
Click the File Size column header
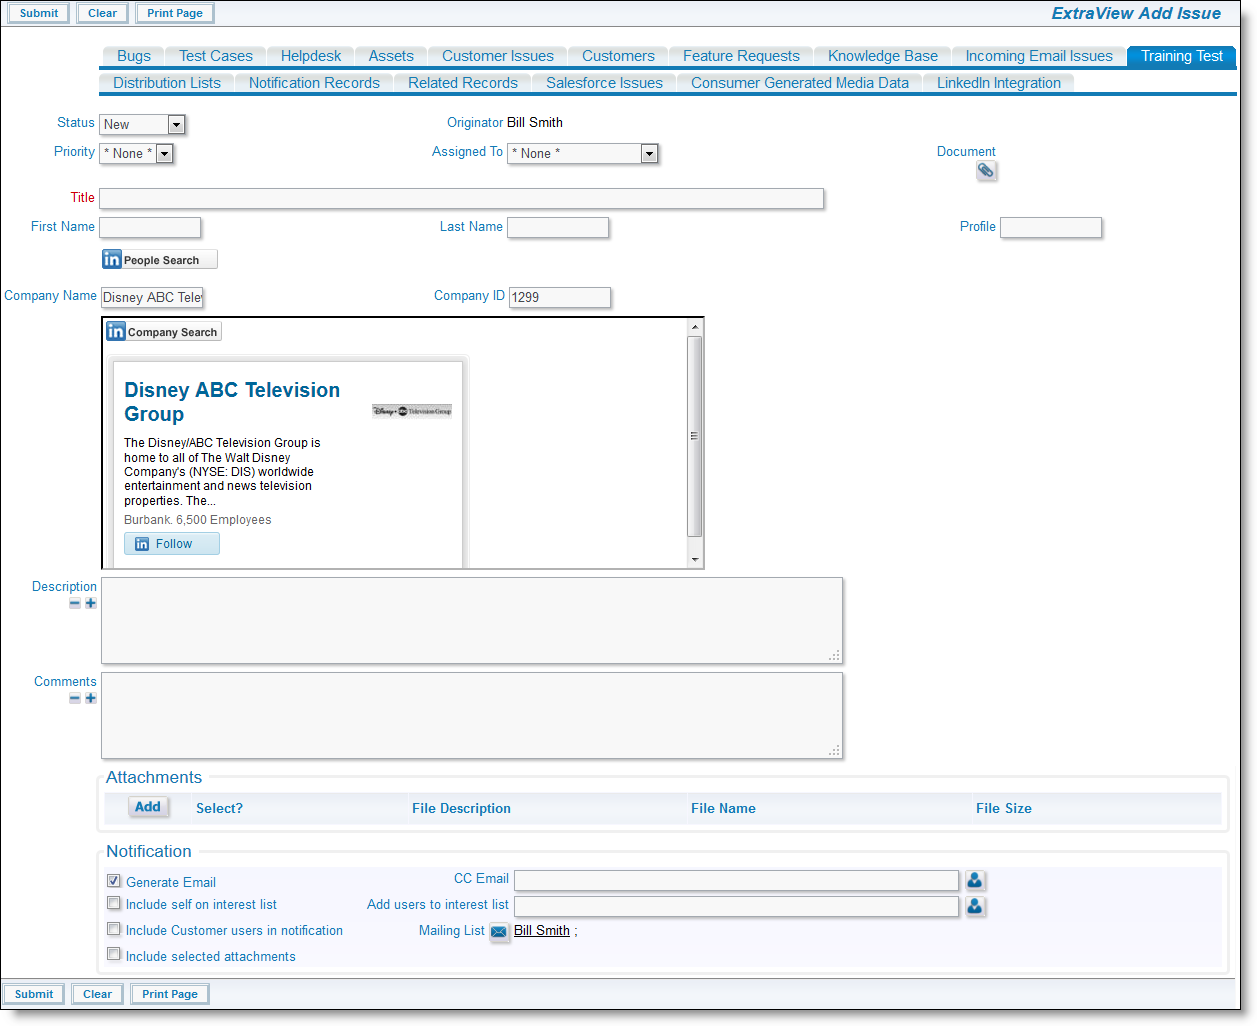coord(1004,808)
